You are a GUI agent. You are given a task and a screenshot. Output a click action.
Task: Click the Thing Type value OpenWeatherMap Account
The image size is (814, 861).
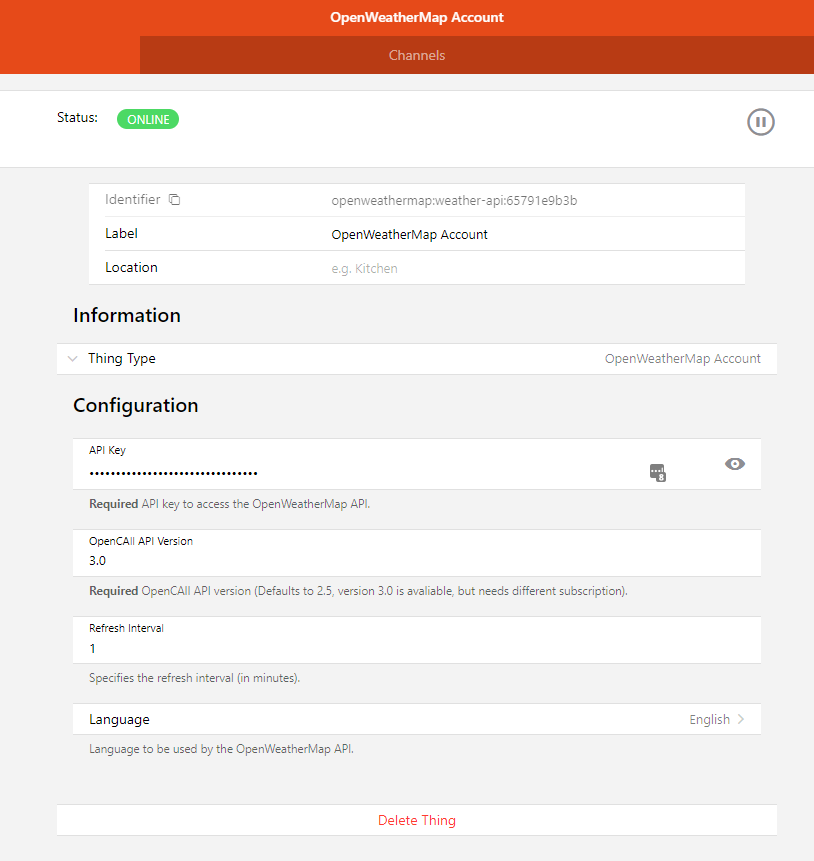click(683, 359)
